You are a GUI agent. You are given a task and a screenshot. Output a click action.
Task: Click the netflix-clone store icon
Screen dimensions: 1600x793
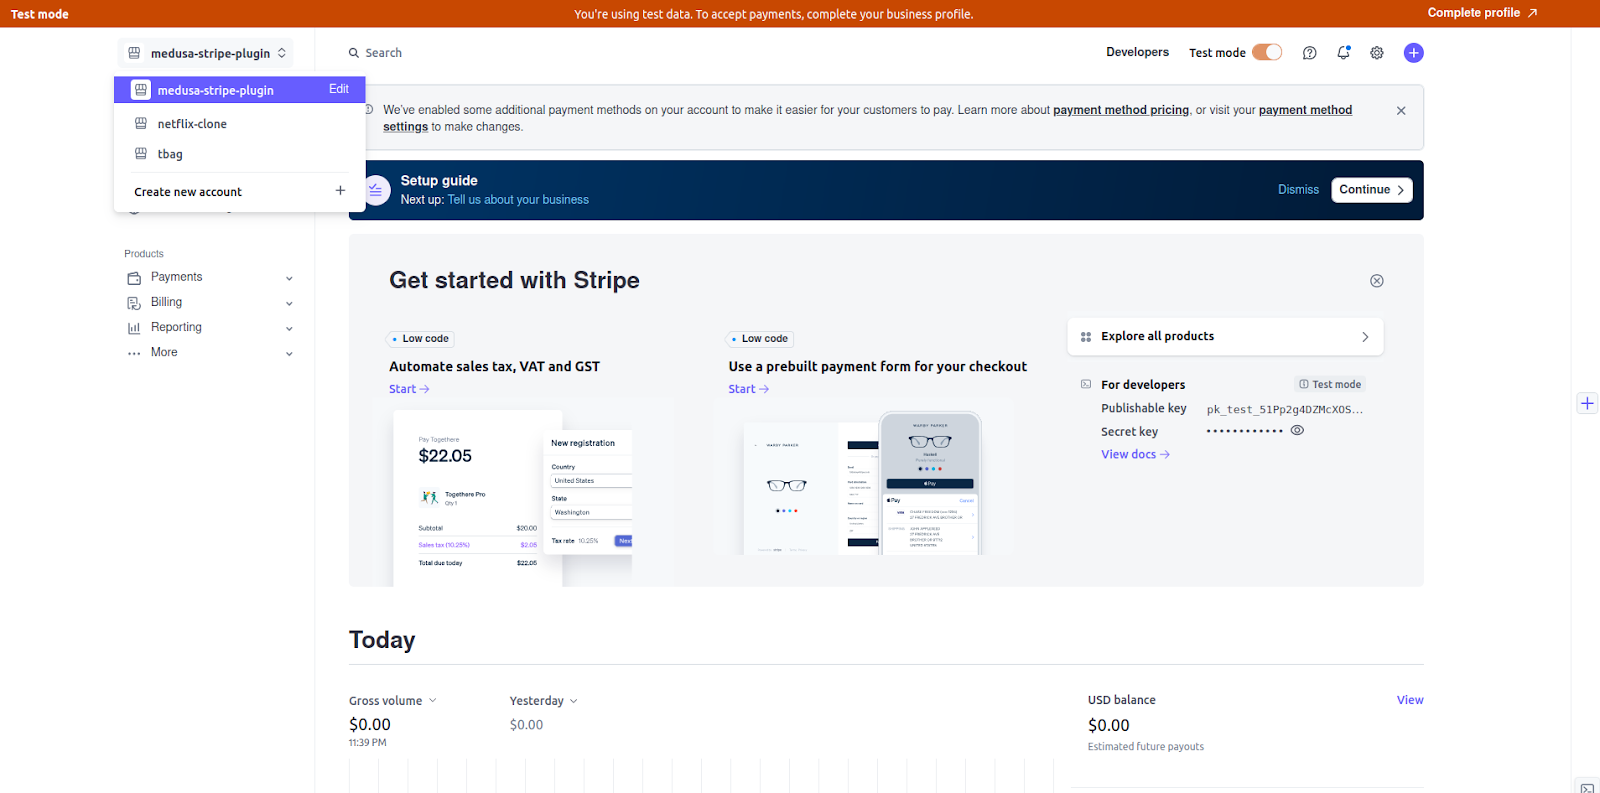point(141,123)
